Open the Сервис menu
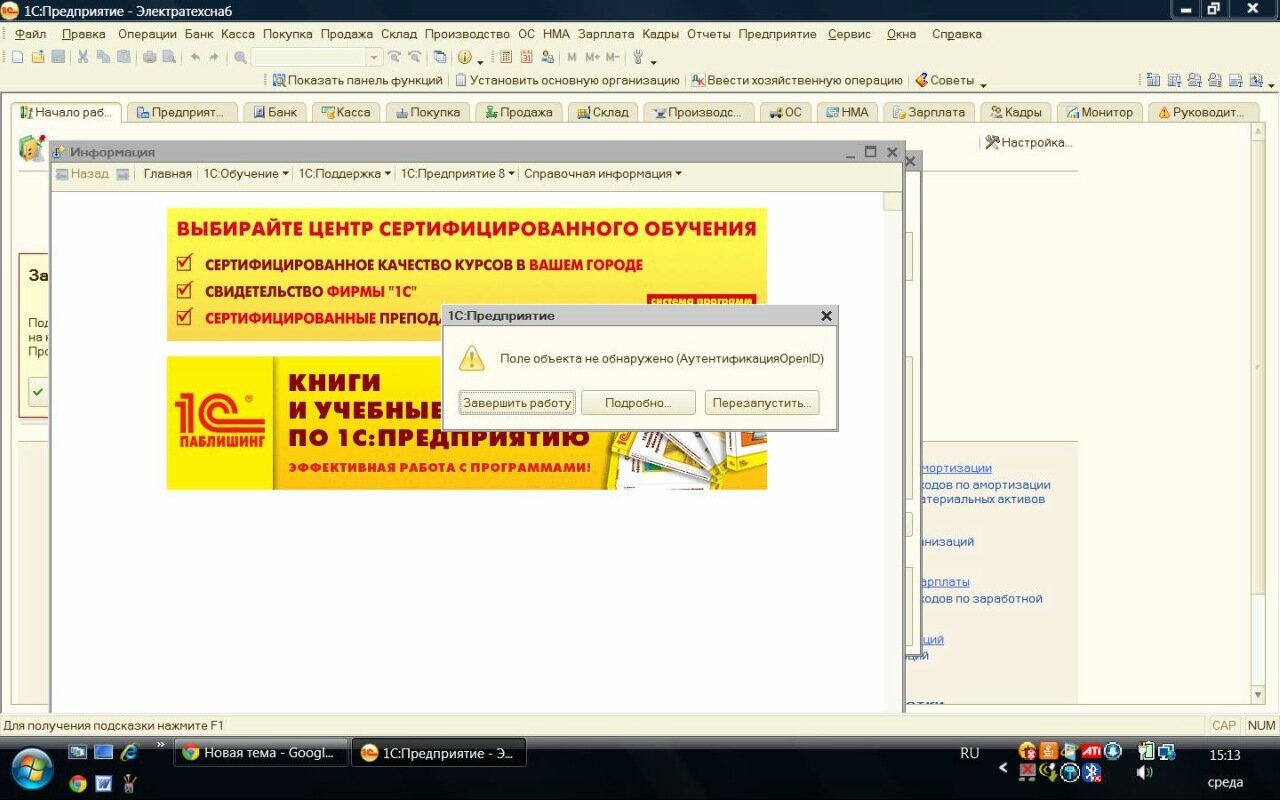 coord(849,34)
